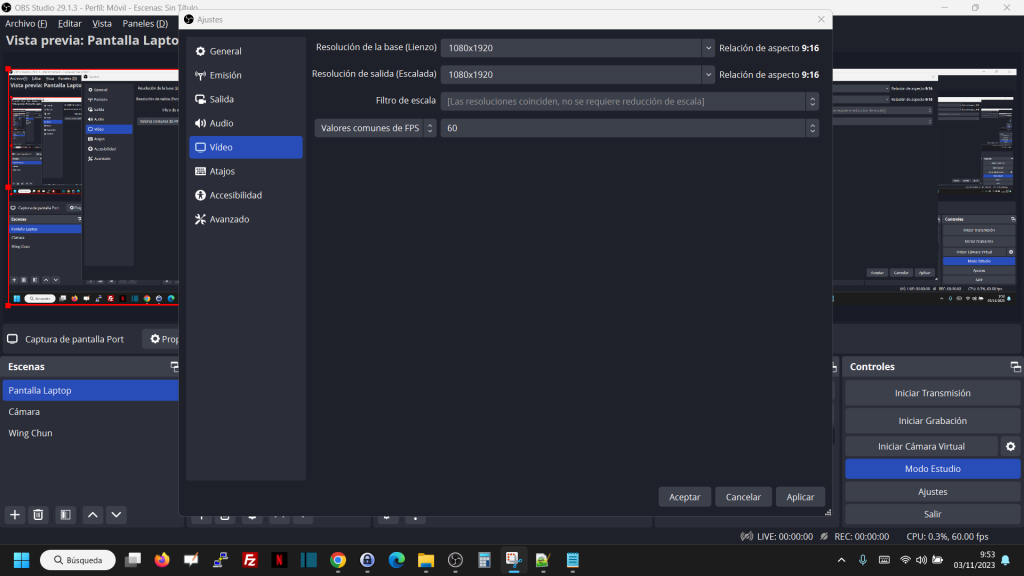Click the LIVE 00:00:00 status indicator
This screenshot has height=576, width=1024.
(777, 536)
